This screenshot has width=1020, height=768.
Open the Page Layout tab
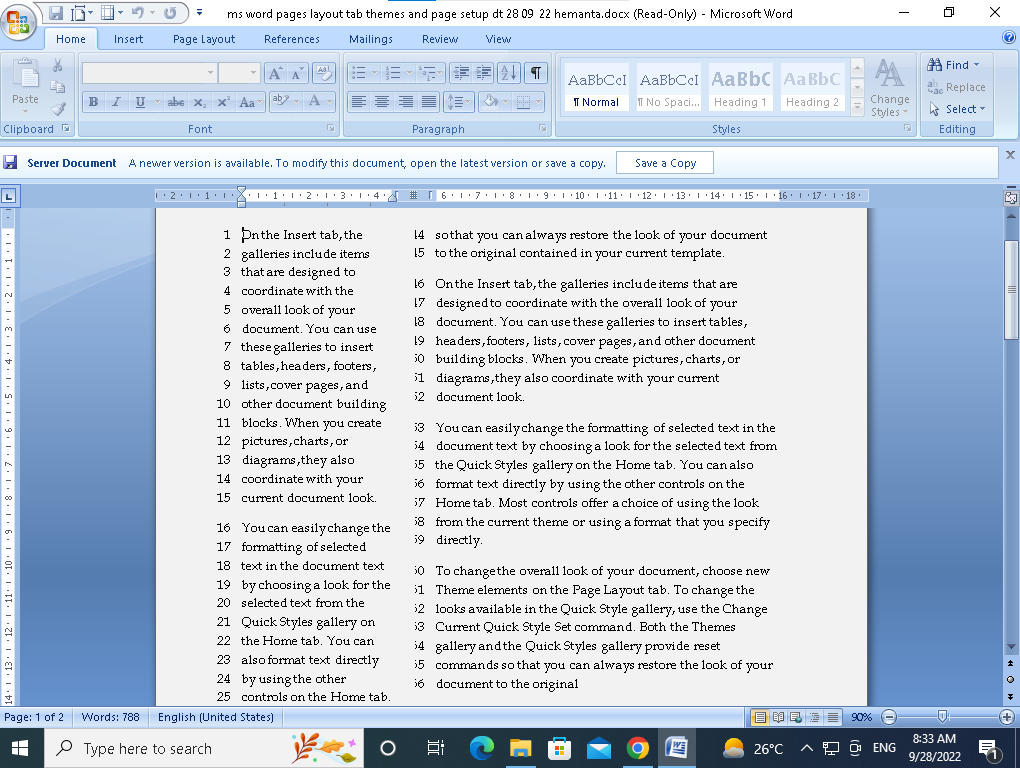(204, 39)
